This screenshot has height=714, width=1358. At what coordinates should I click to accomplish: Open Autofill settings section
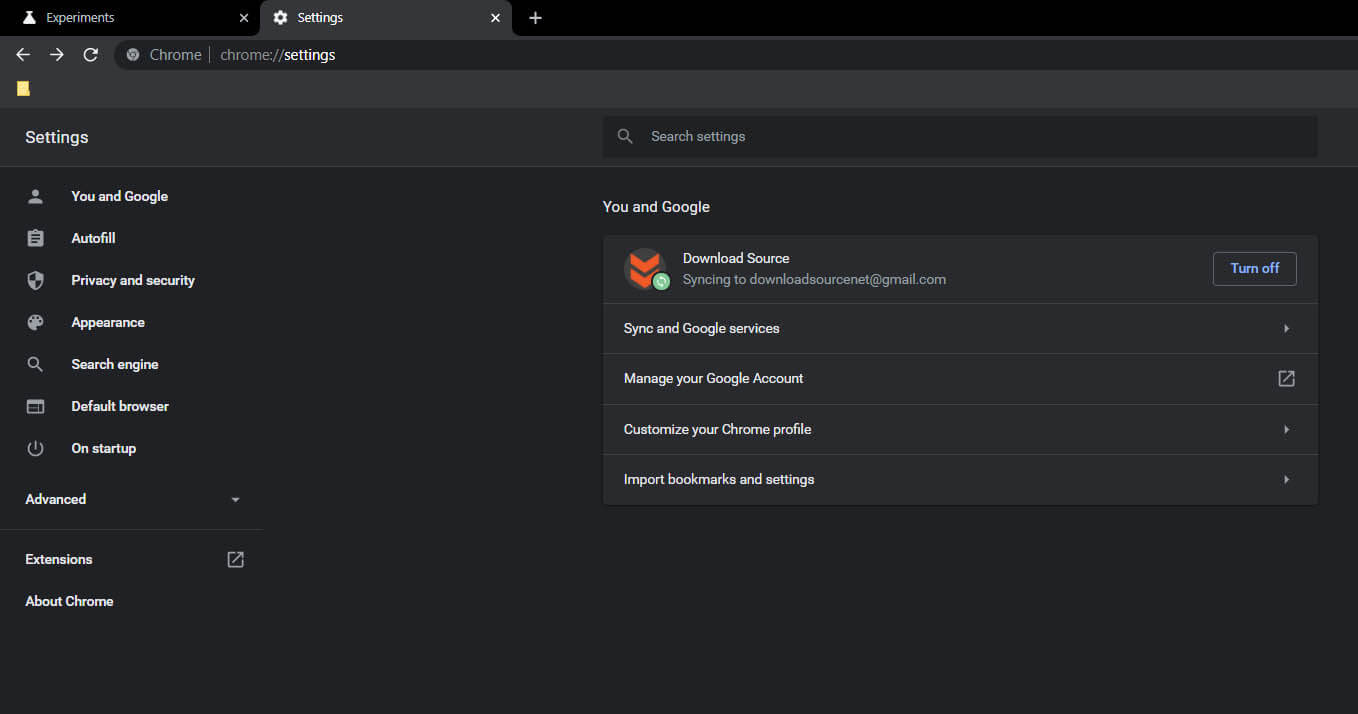pos(93,238)
